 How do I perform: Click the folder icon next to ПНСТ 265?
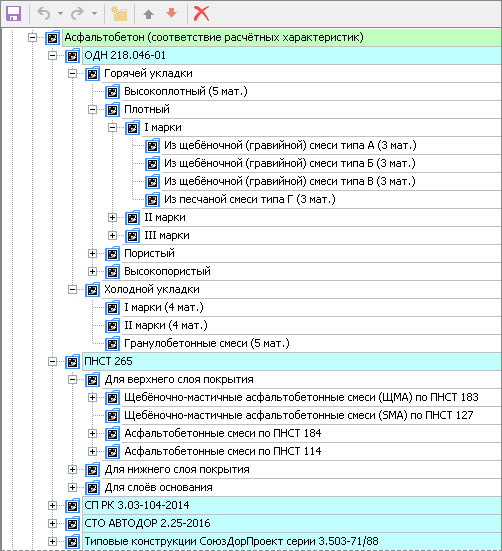click(73, 361)
